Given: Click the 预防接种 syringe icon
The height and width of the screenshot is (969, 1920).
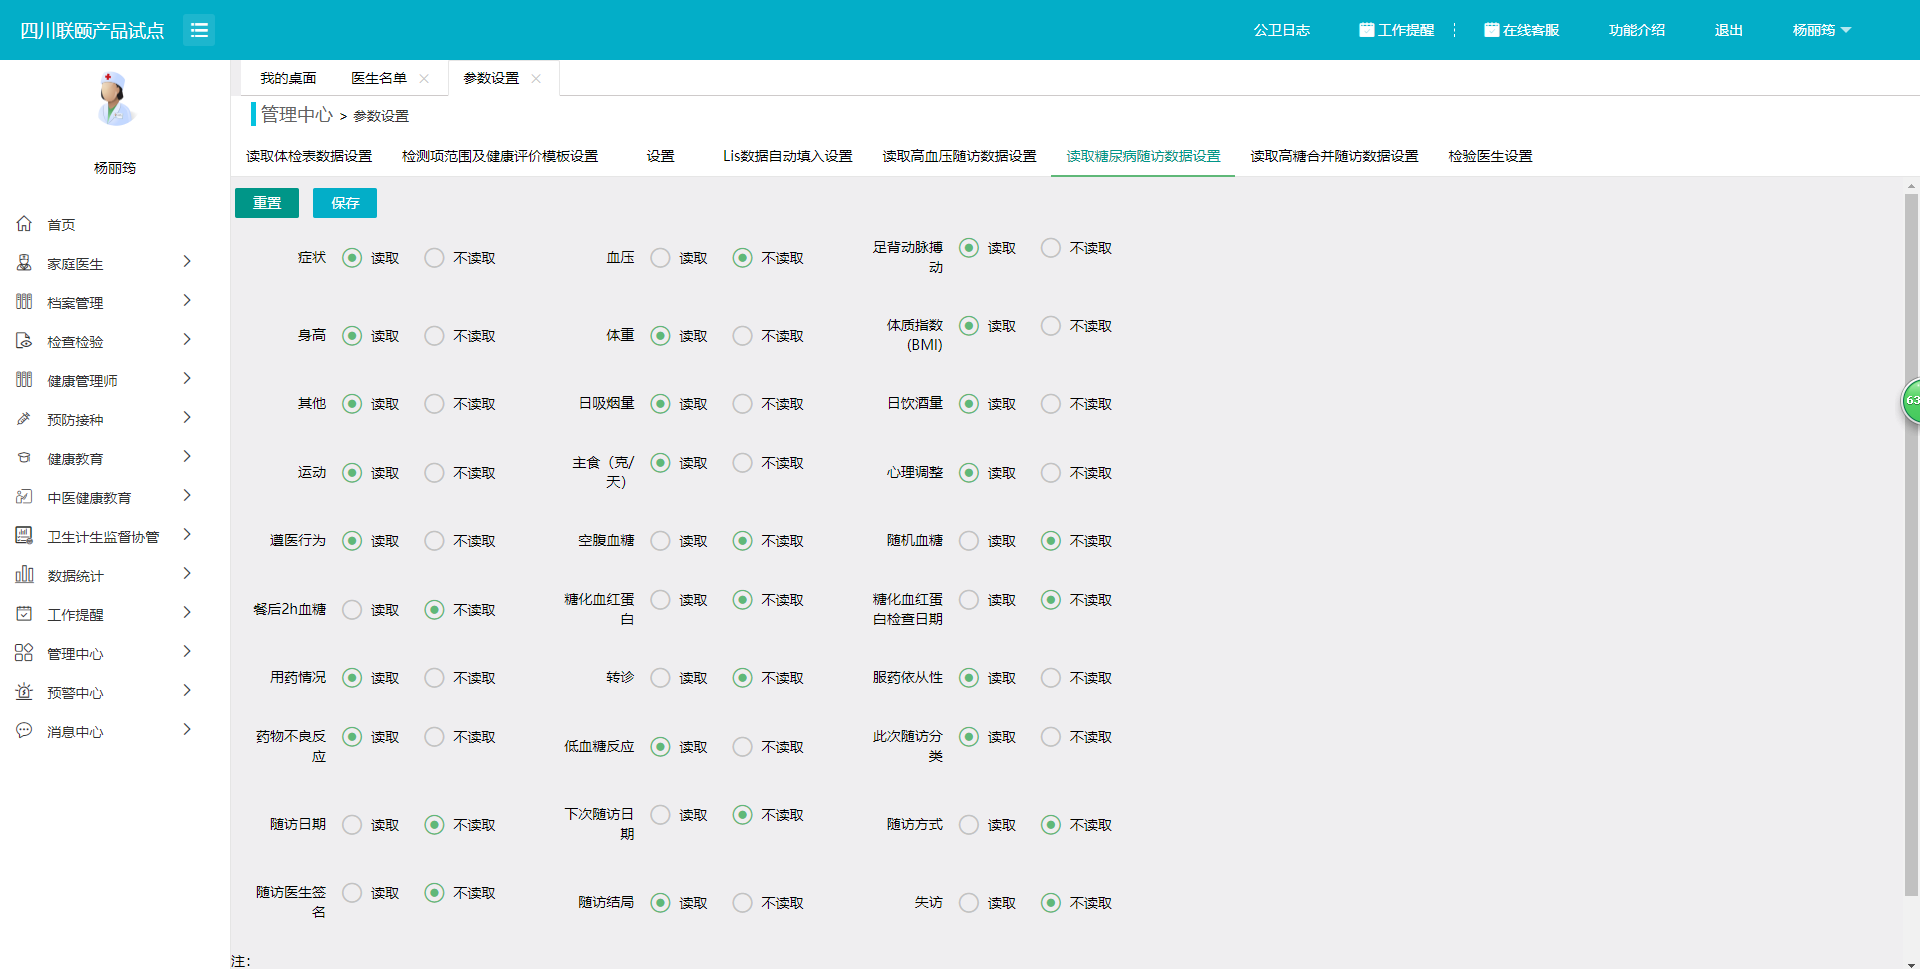Looking at the screenshot, I should 24,419.
